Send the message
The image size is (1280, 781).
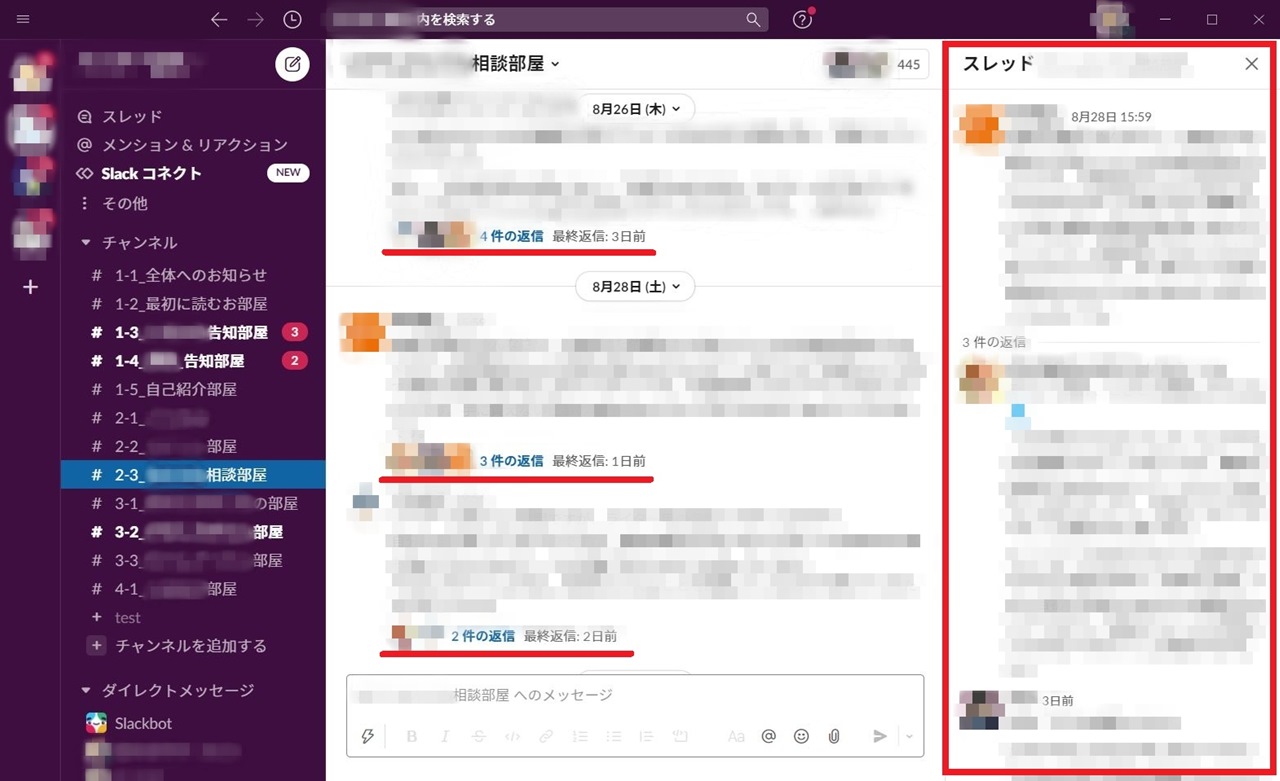[880, 736]
